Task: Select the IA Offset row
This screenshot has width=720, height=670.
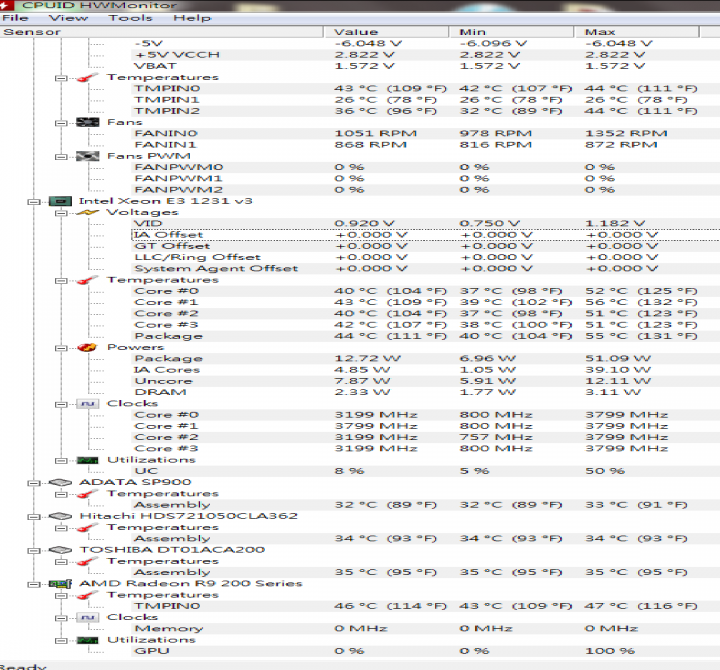Action: click(425, 235)
